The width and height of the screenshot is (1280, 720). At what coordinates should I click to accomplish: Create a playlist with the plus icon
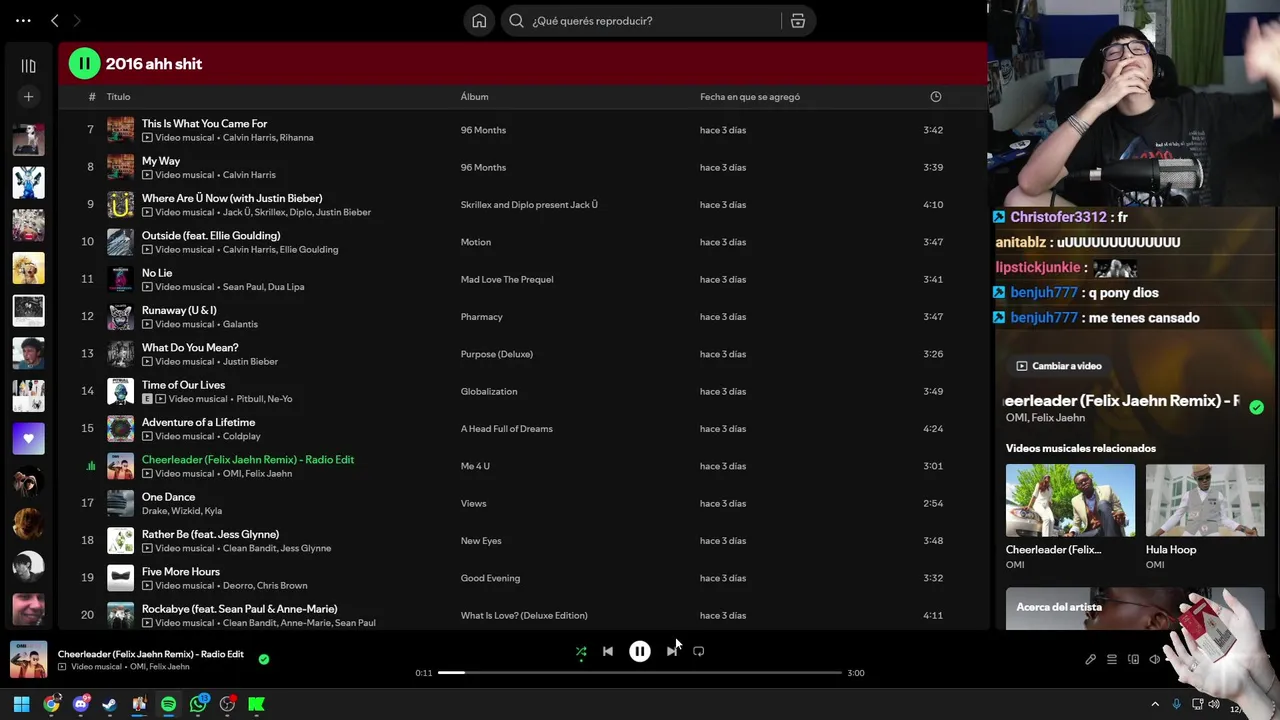[x=28, y=97]
